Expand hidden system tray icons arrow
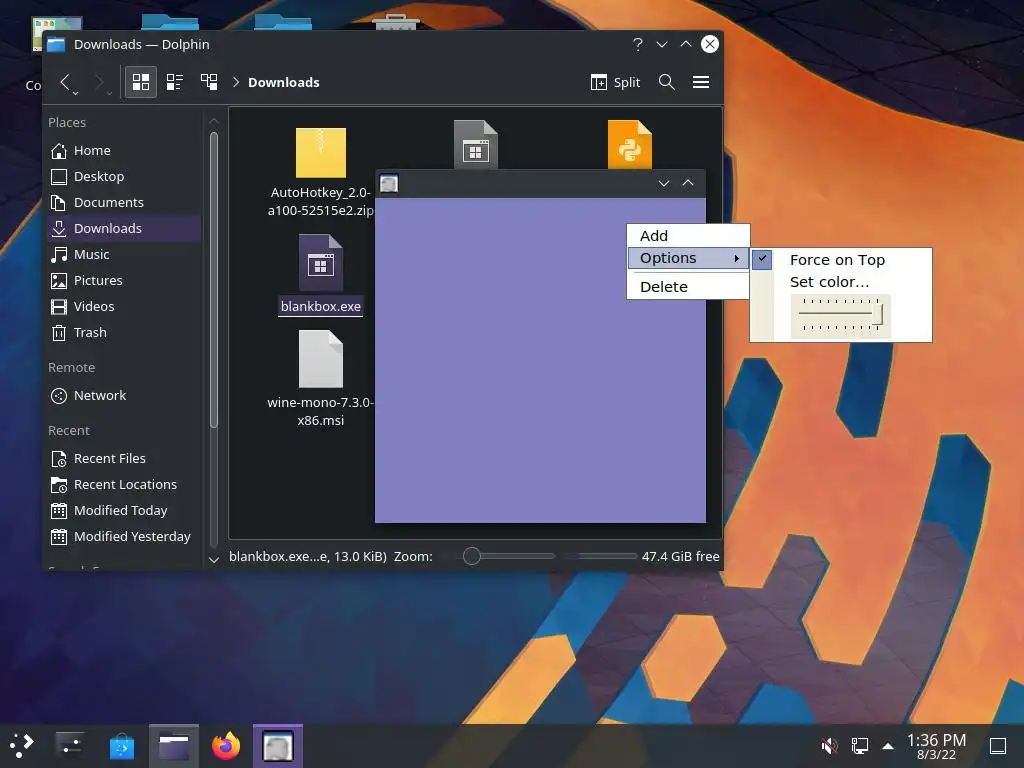Viewport: 1024px width, 768px height. tap(888, 745)
